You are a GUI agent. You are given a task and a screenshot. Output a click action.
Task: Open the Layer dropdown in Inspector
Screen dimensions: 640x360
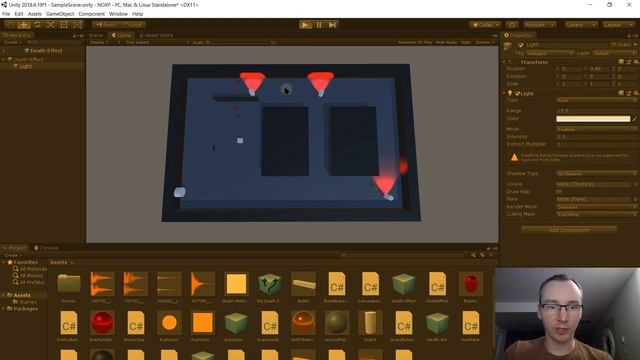coord(614,53)
